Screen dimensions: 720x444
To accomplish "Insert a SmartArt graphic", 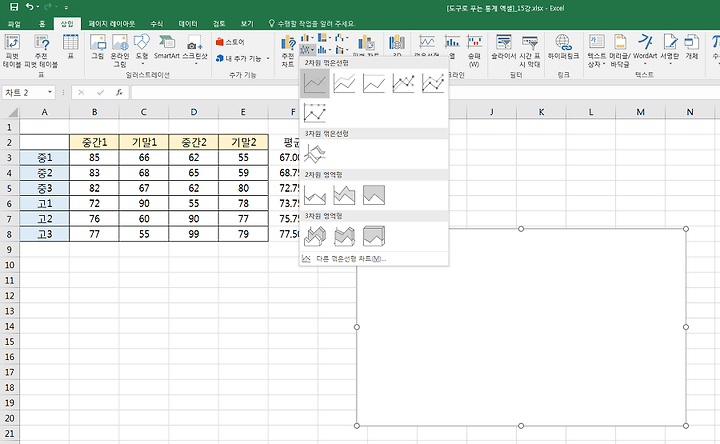I will (x=166, y=47).
